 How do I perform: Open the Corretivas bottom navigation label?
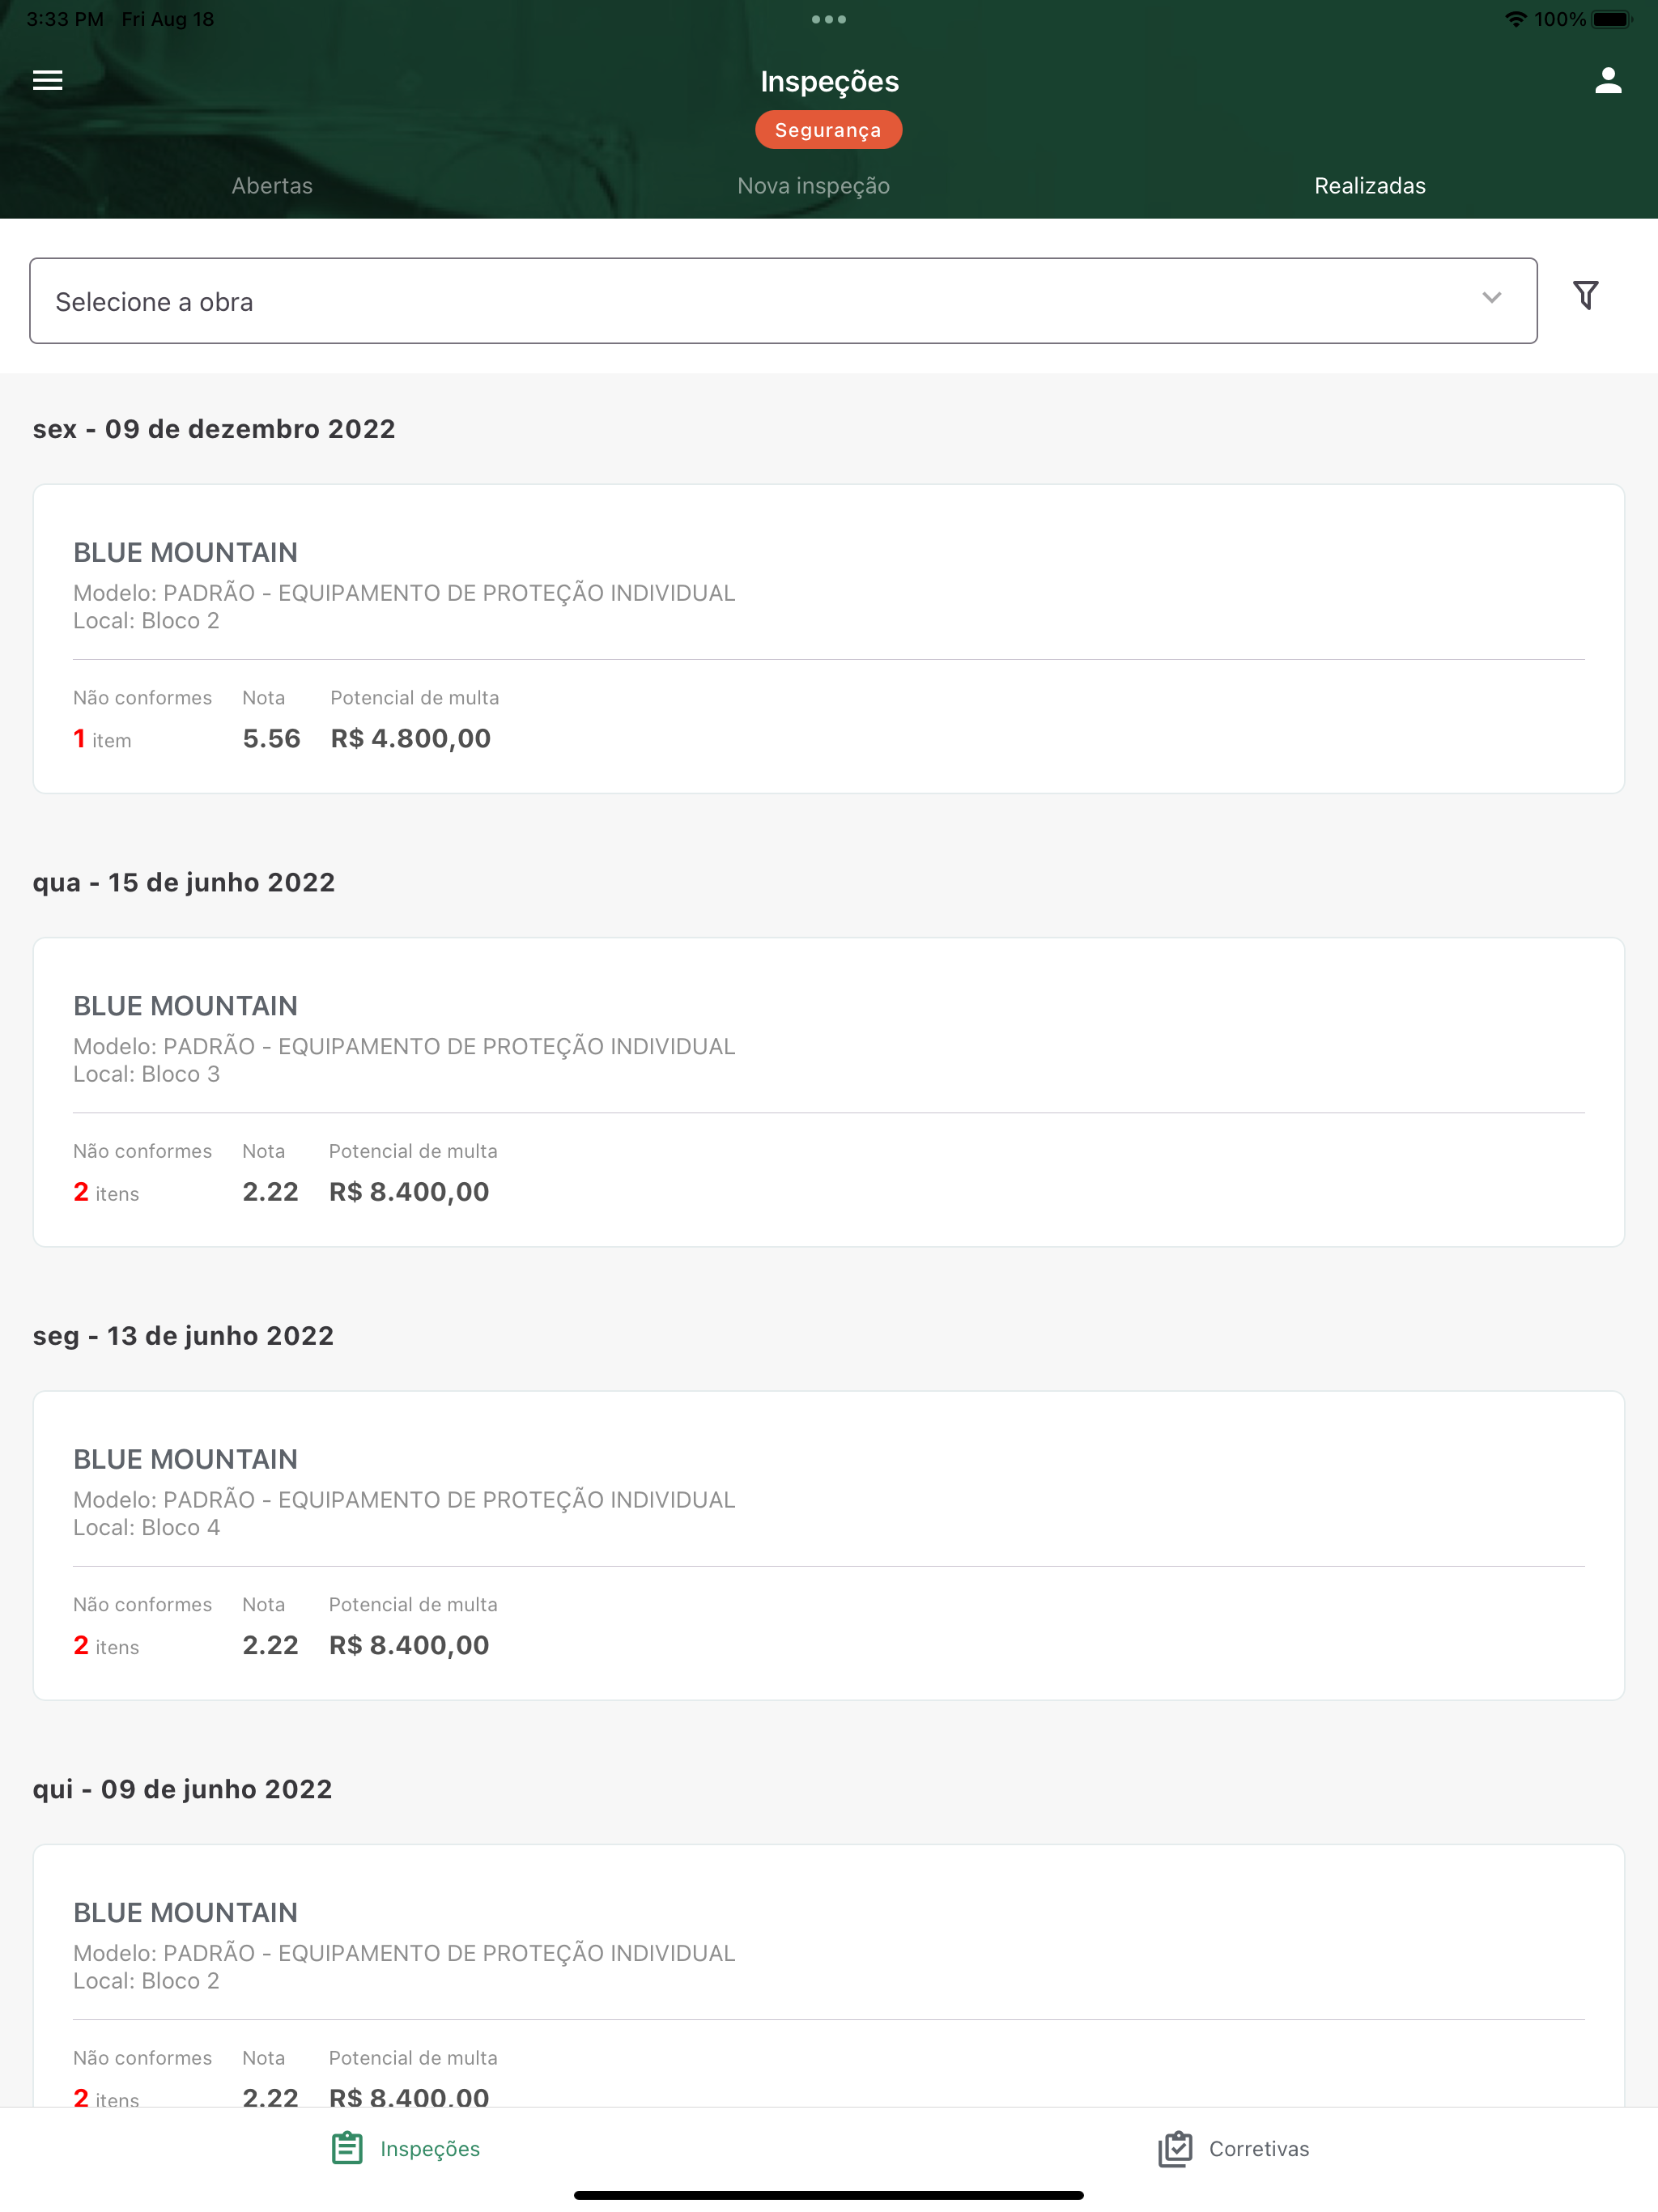pos(1259,2149)
